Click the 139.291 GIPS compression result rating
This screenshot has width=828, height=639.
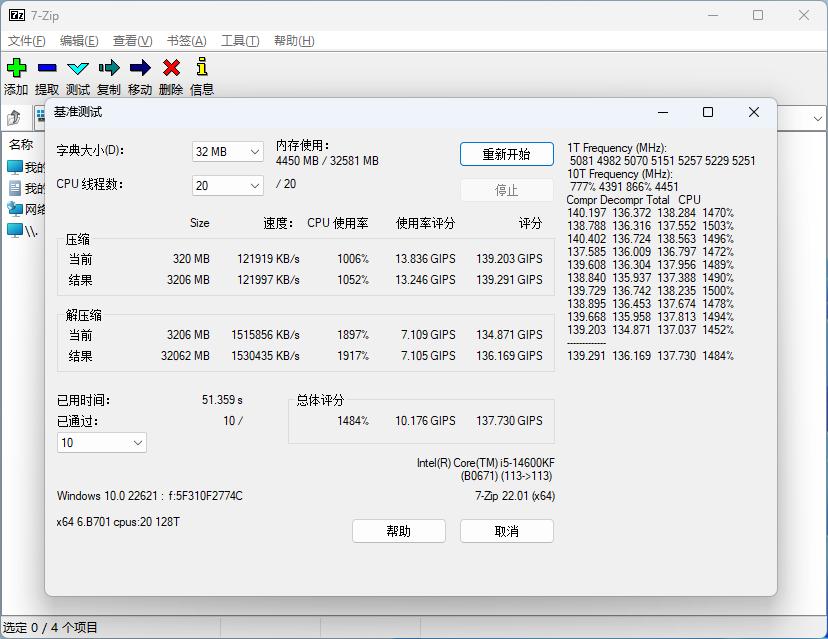click(x=509, y=279)
